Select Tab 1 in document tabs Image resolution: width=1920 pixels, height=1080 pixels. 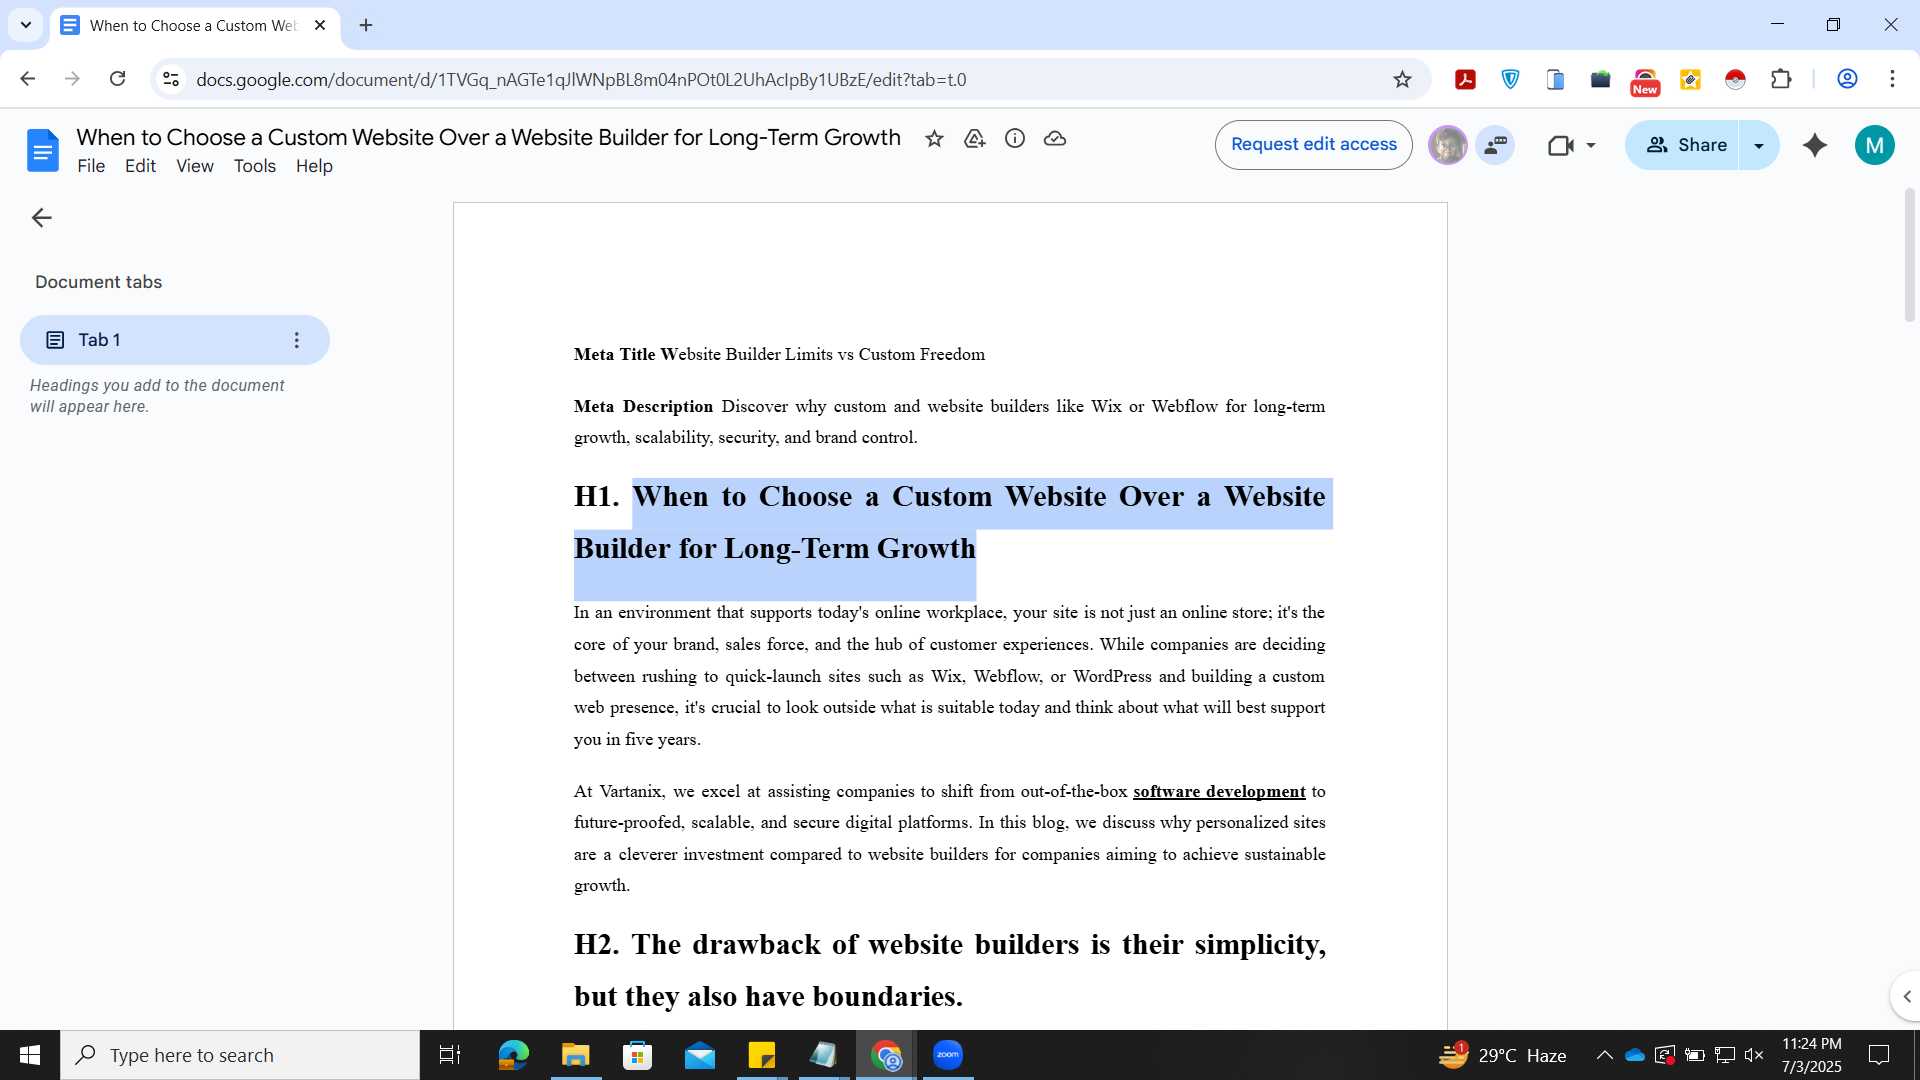(x=174, y=341)
